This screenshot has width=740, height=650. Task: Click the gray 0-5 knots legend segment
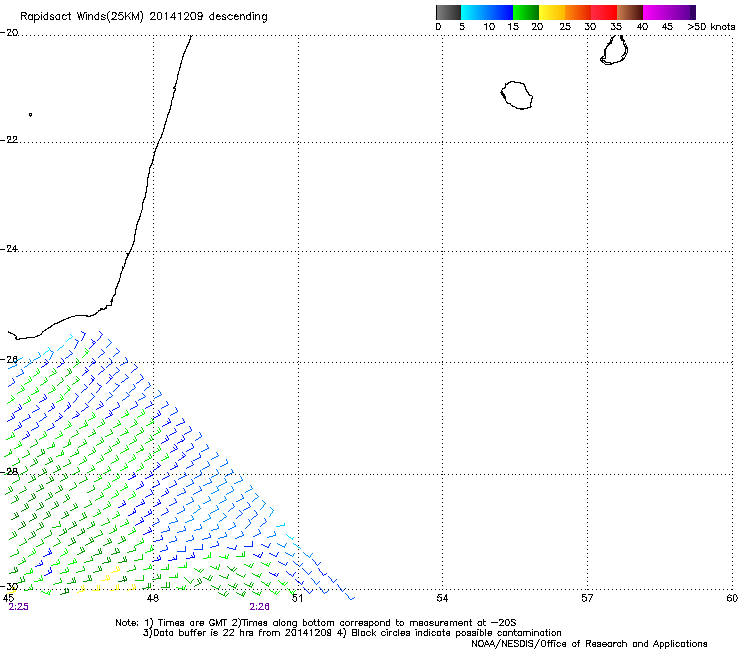tap(448, 12)
